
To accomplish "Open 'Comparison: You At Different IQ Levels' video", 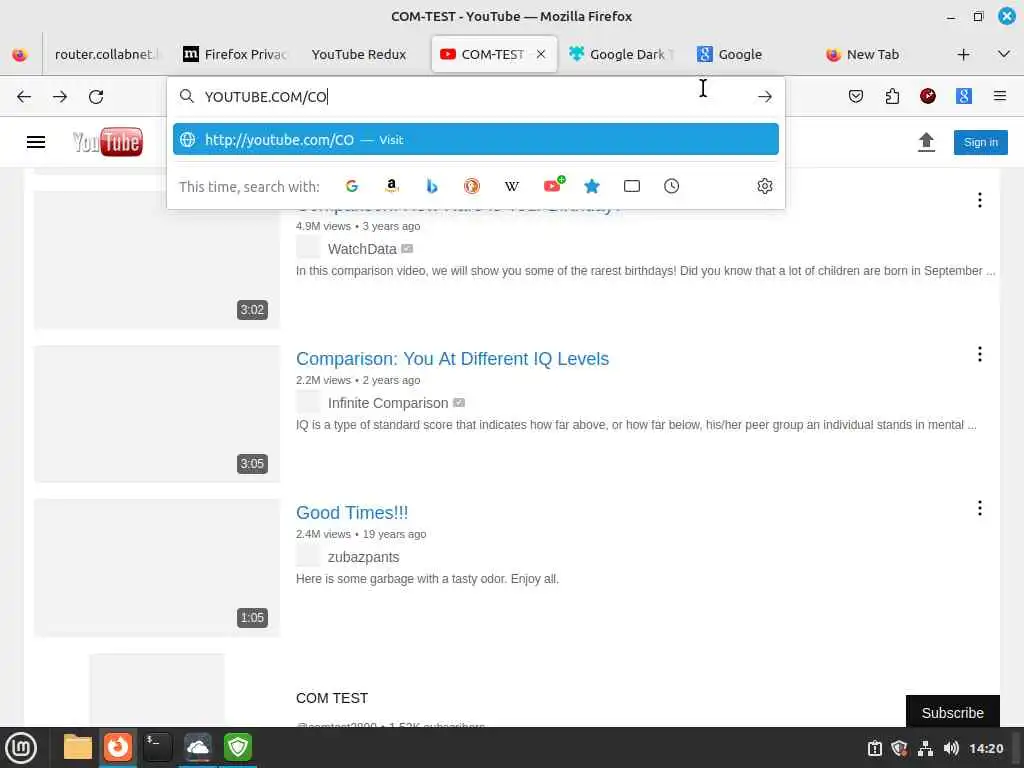I will coord(452,359).
